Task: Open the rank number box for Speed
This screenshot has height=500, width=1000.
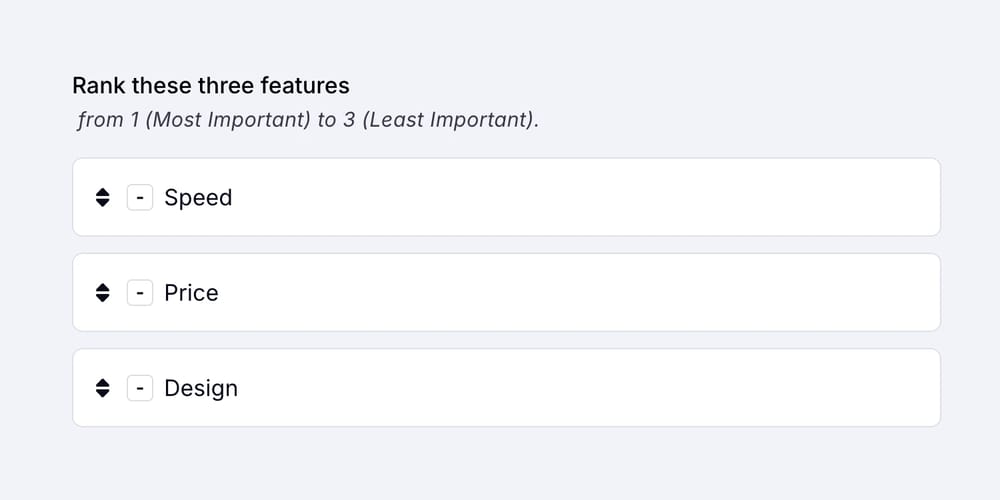Action: coord(140,198)
